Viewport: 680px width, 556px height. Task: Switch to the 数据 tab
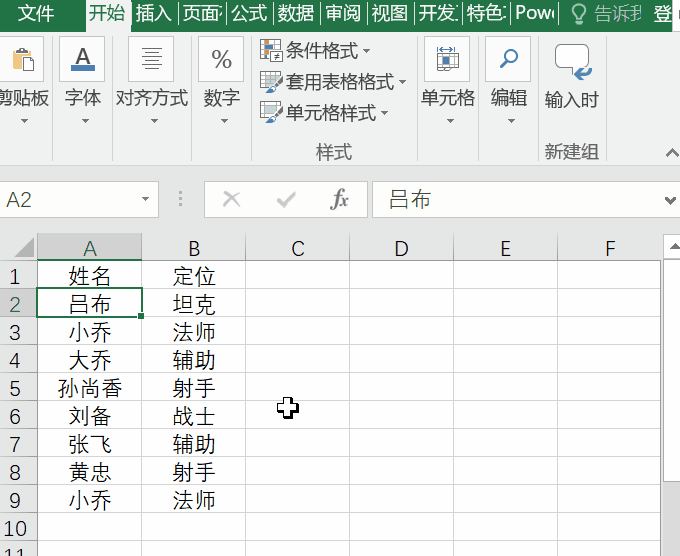tap(296, 14)
